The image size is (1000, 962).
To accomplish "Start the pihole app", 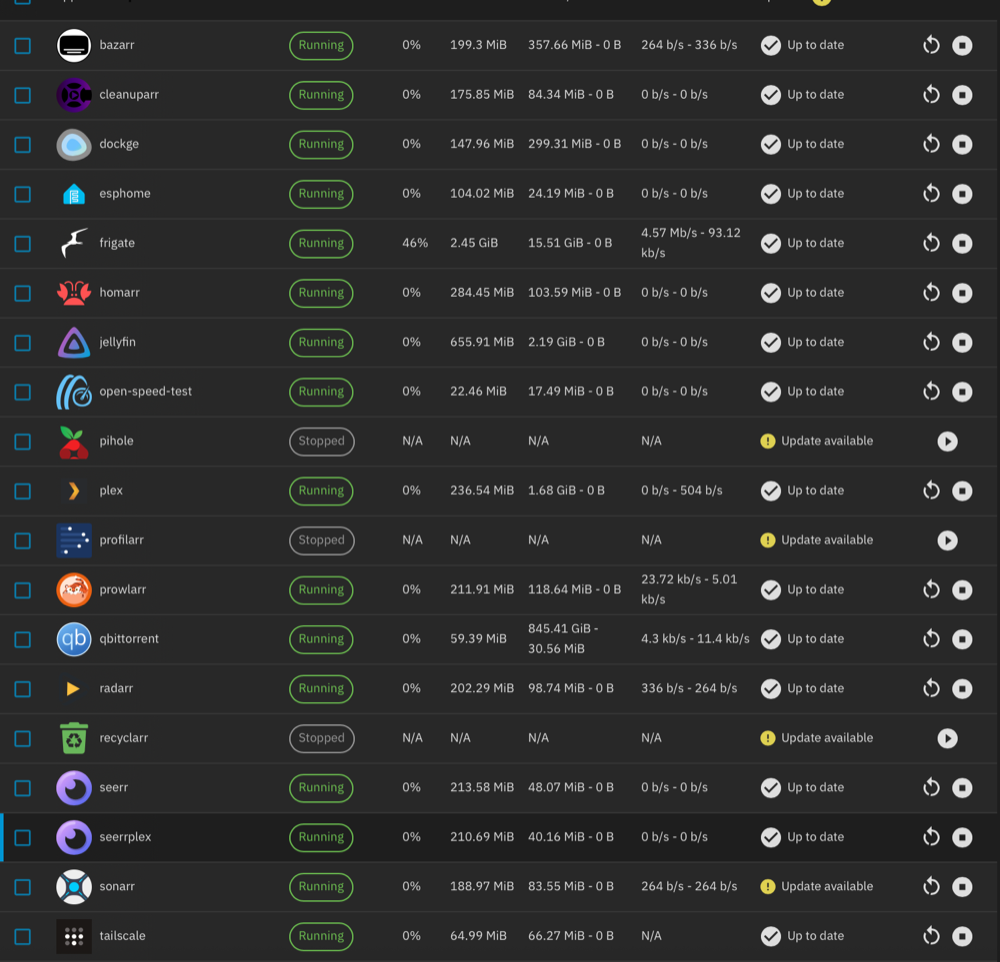I will point(947,441).
